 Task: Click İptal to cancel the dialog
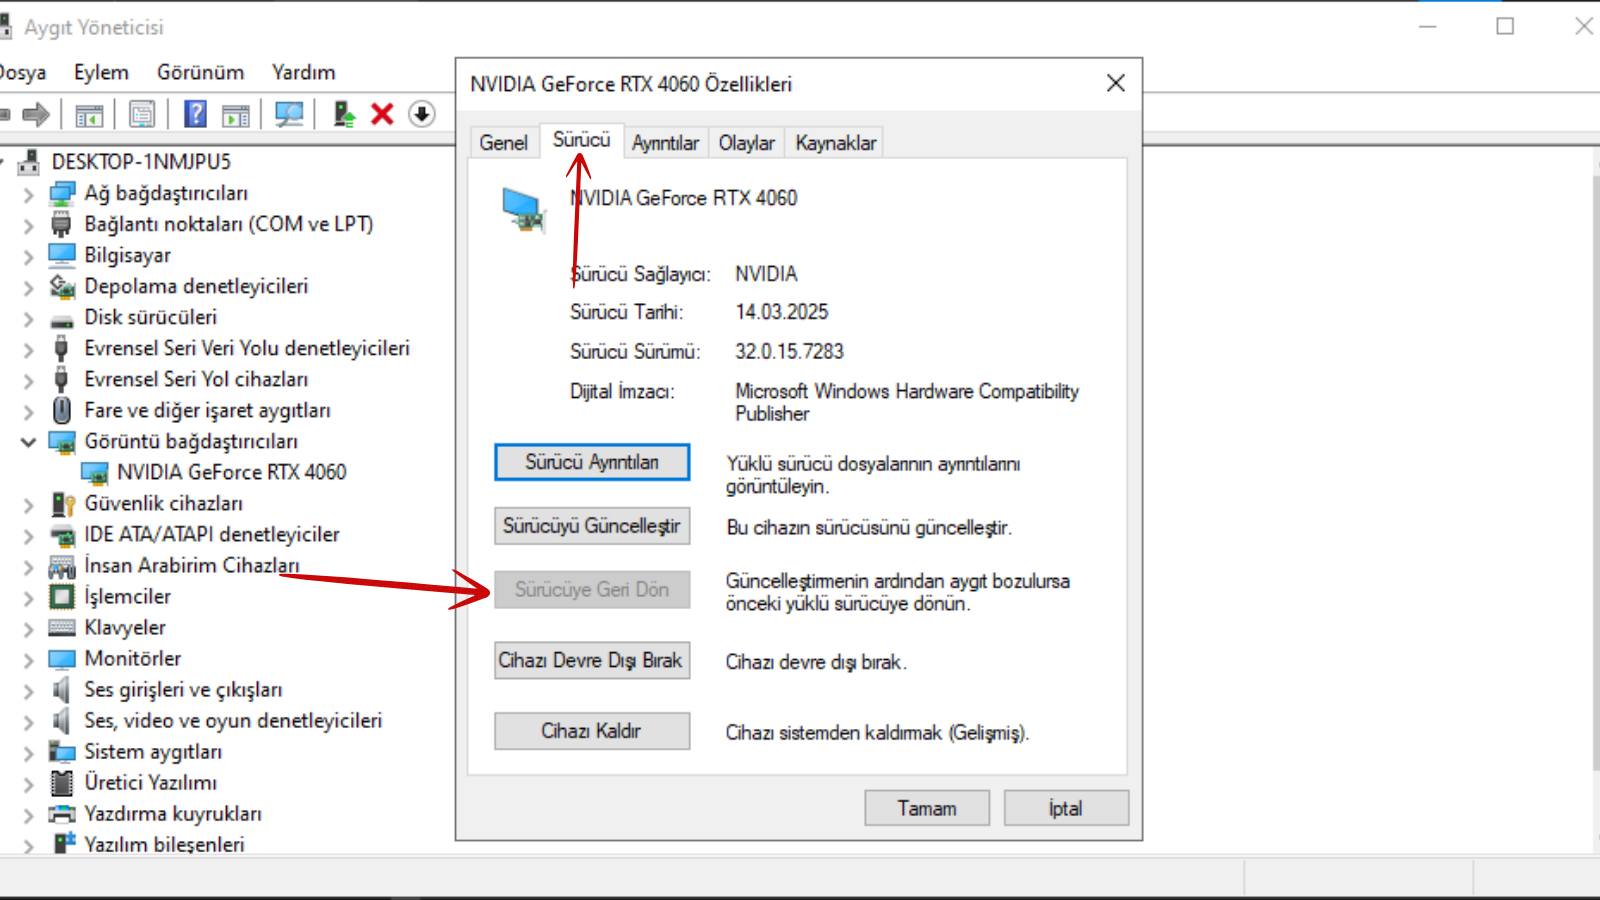click(1065, 808)
